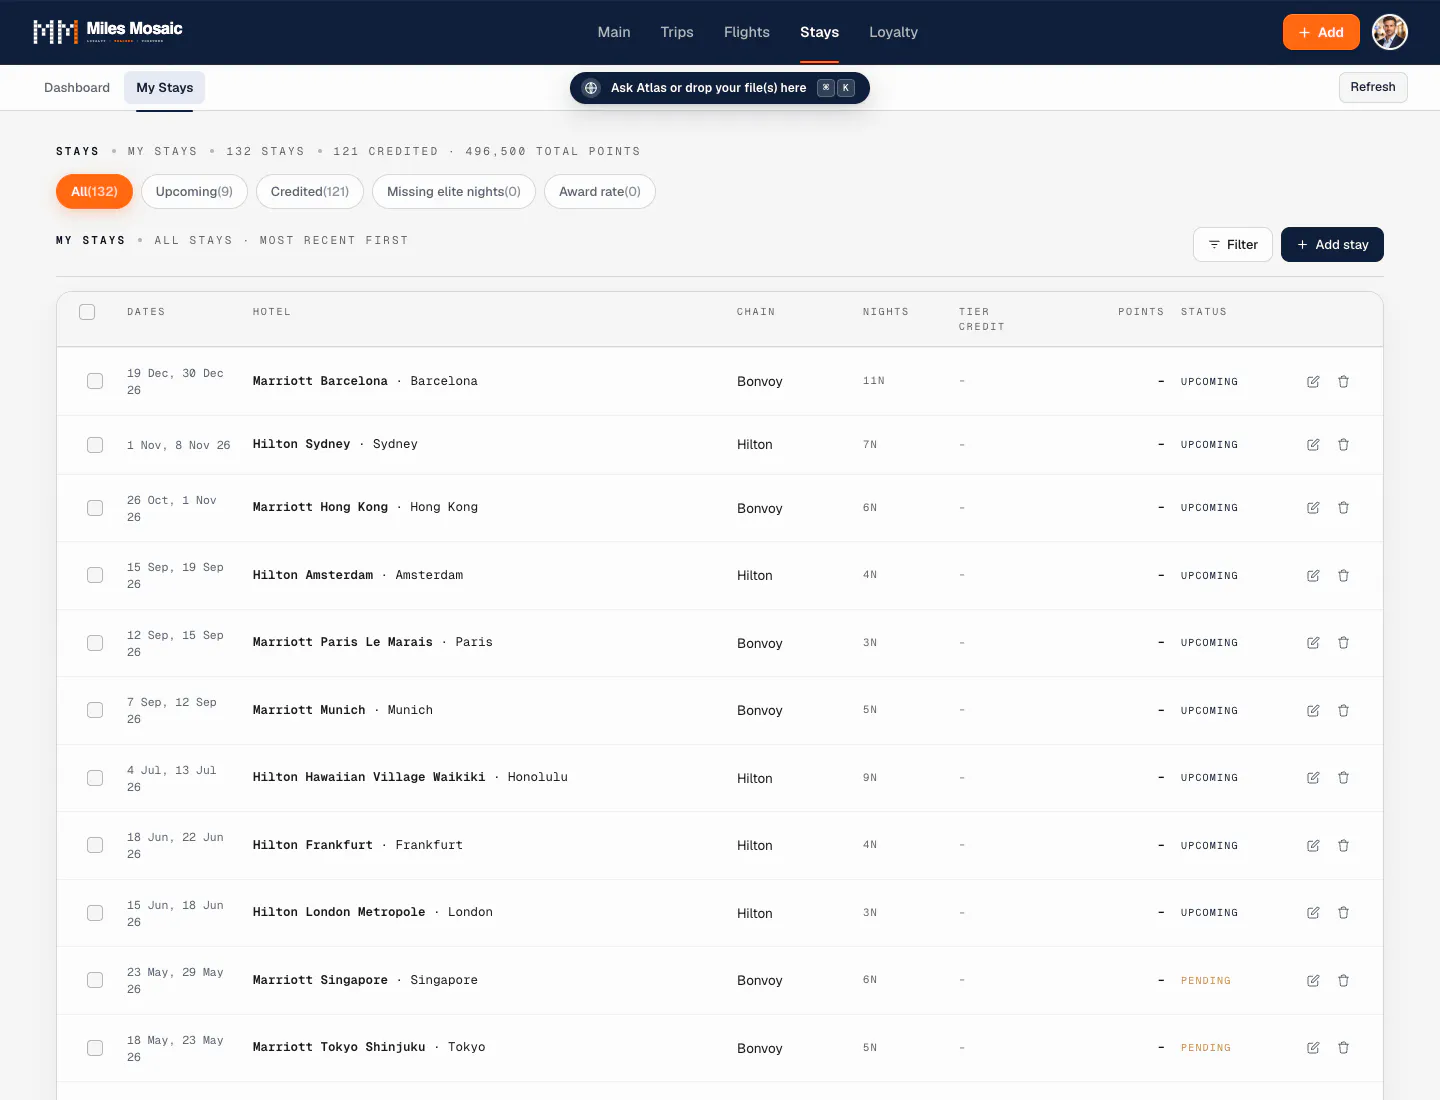This screenshot has height=1100, width=1440.
Task: Refresh the stays list
Action: tap(1373, 87)
